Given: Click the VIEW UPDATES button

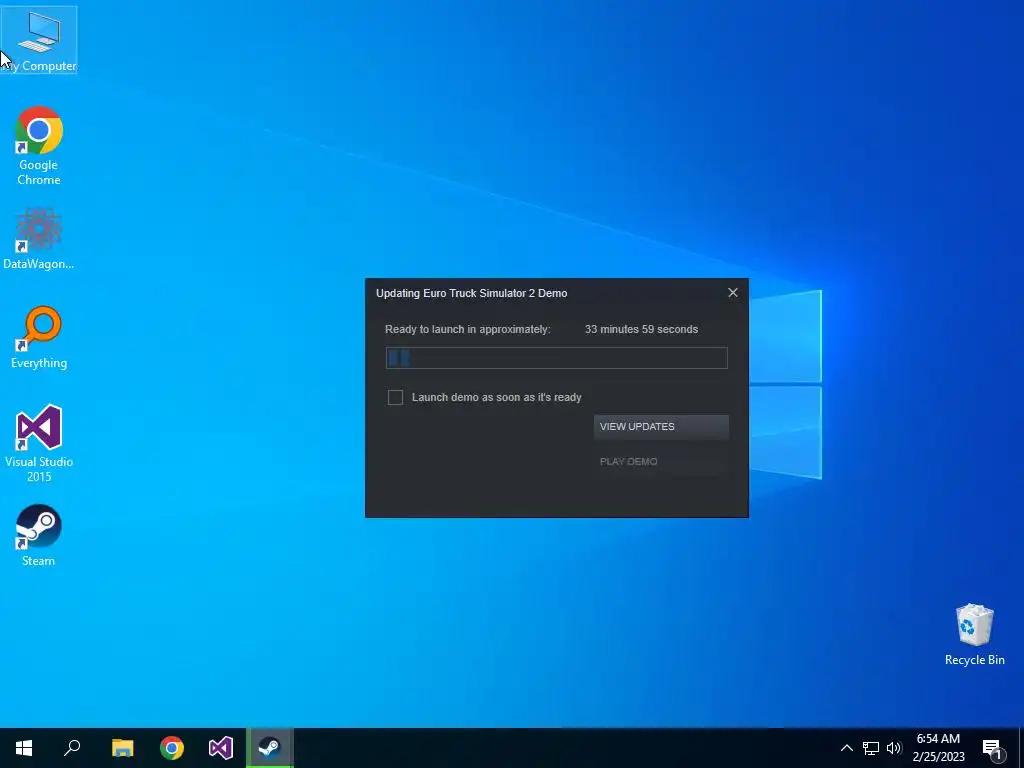Looking at the screenshot, I should pyautogui.click(x=661, y=426).
